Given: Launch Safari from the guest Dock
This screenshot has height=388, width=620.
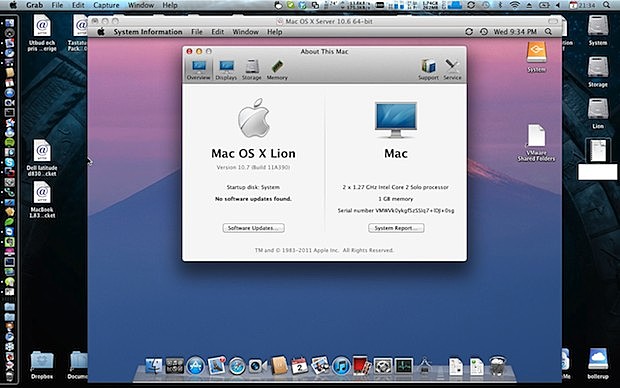Looking at the screenshot, I should [x=237, y=366].
